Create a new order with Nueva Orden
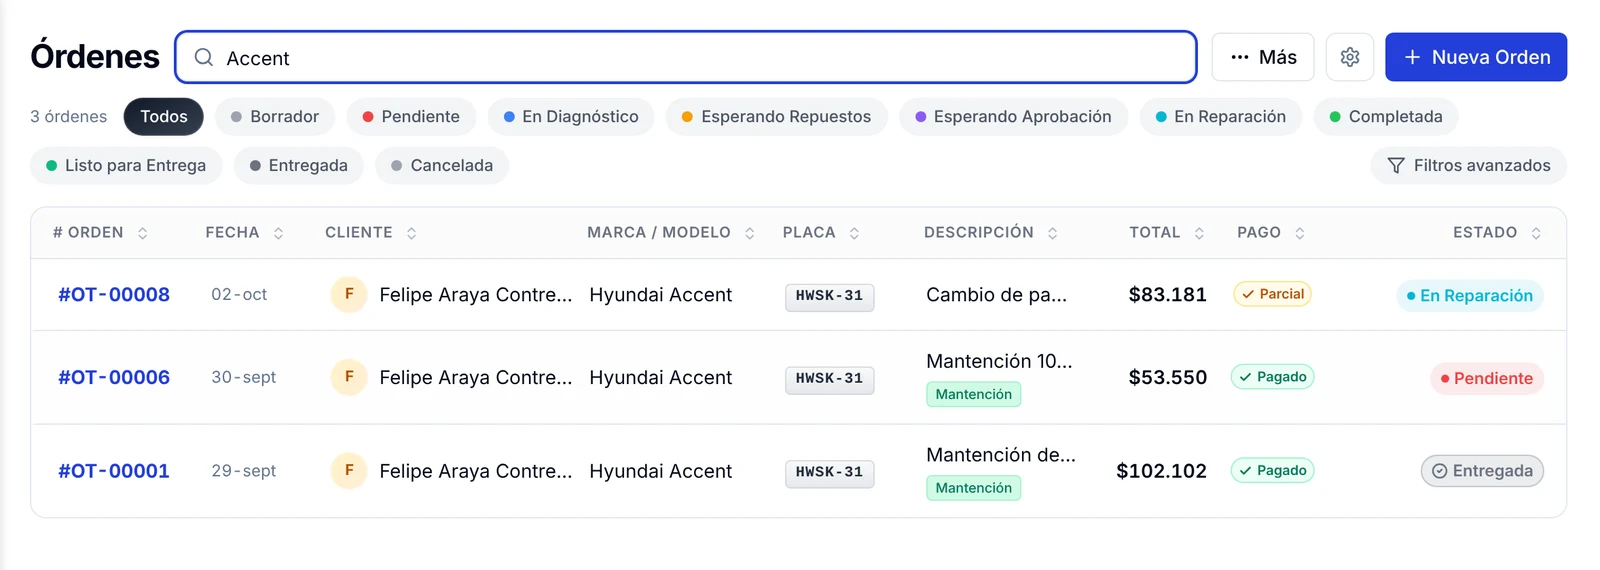The width and height of the screenshot is (1600, 570). 1476,57
